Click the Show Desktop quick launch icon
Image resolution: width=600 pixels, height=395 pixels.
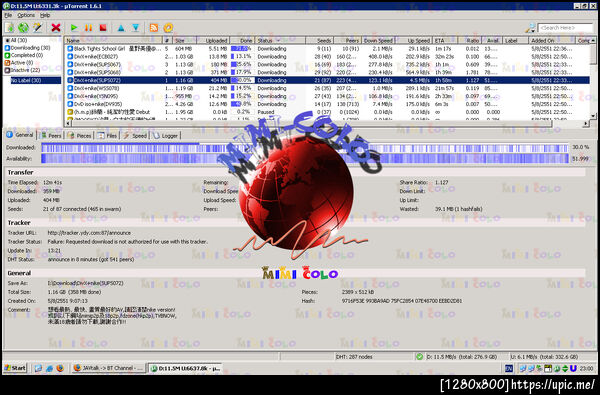tap(38, 368)
